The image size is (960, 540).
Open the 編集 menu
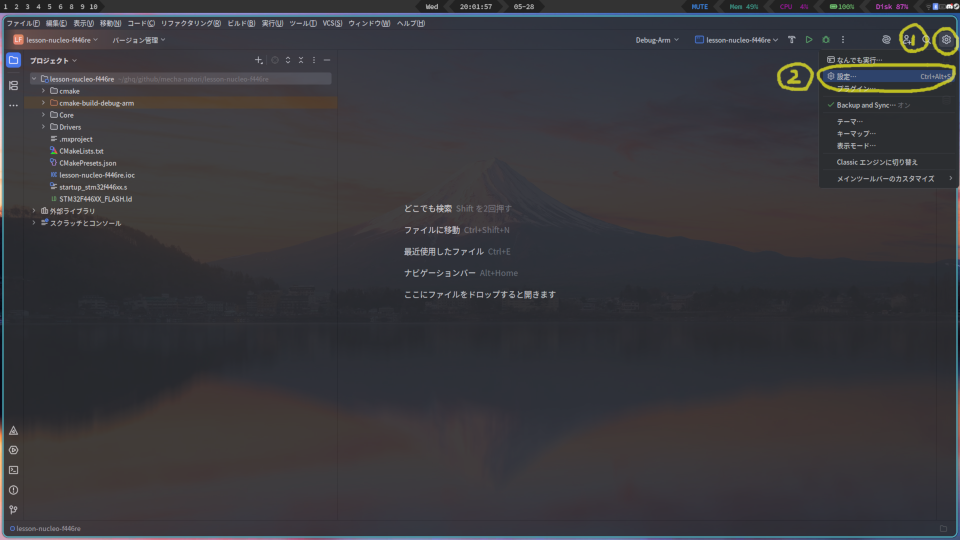56,23
